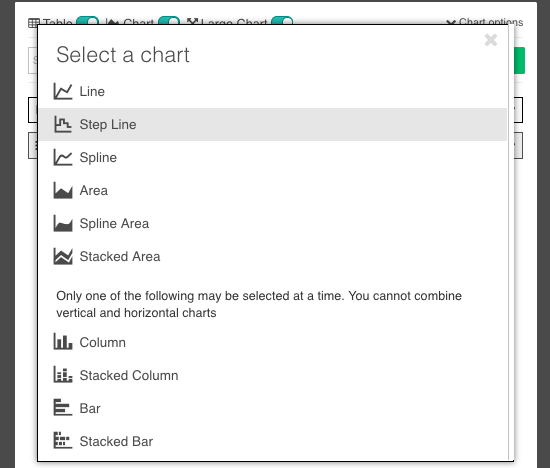Click the green button behind dialog
This screenshot has height=468, width=550.
point(519,60)
